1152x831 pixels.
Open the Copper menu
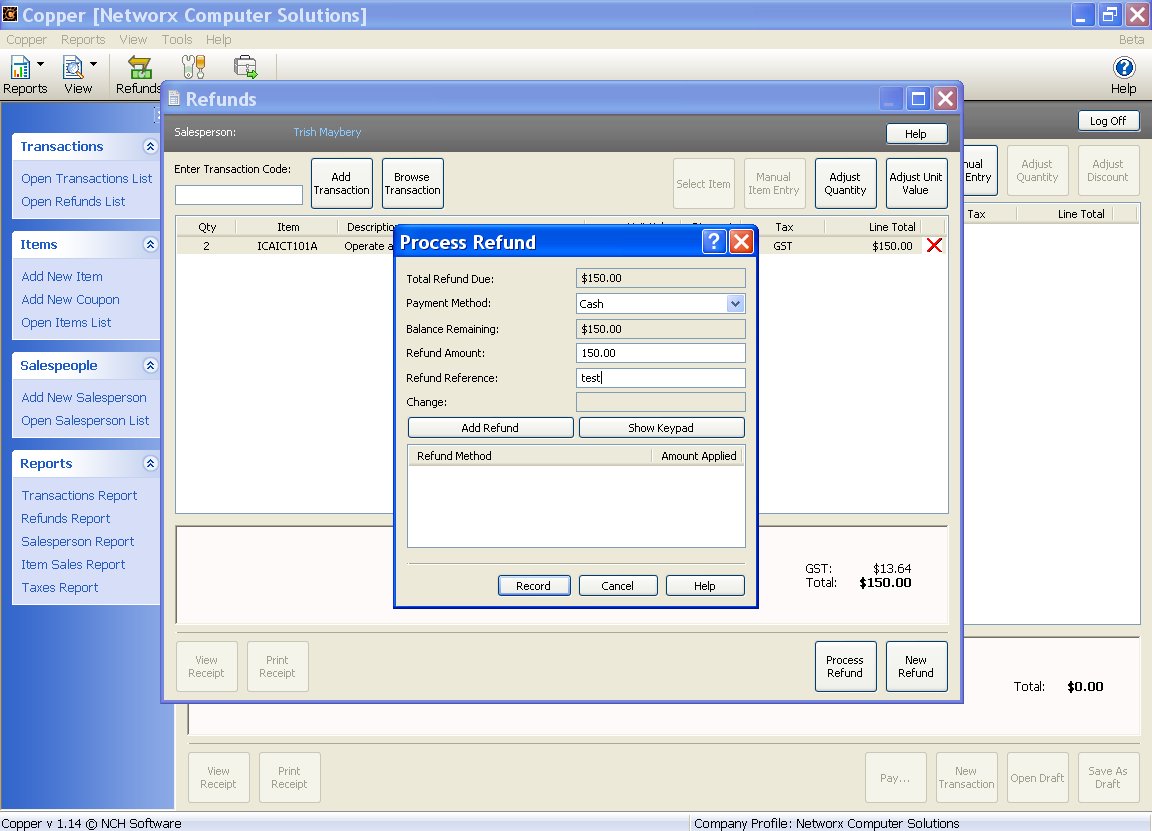pos(26,40)
